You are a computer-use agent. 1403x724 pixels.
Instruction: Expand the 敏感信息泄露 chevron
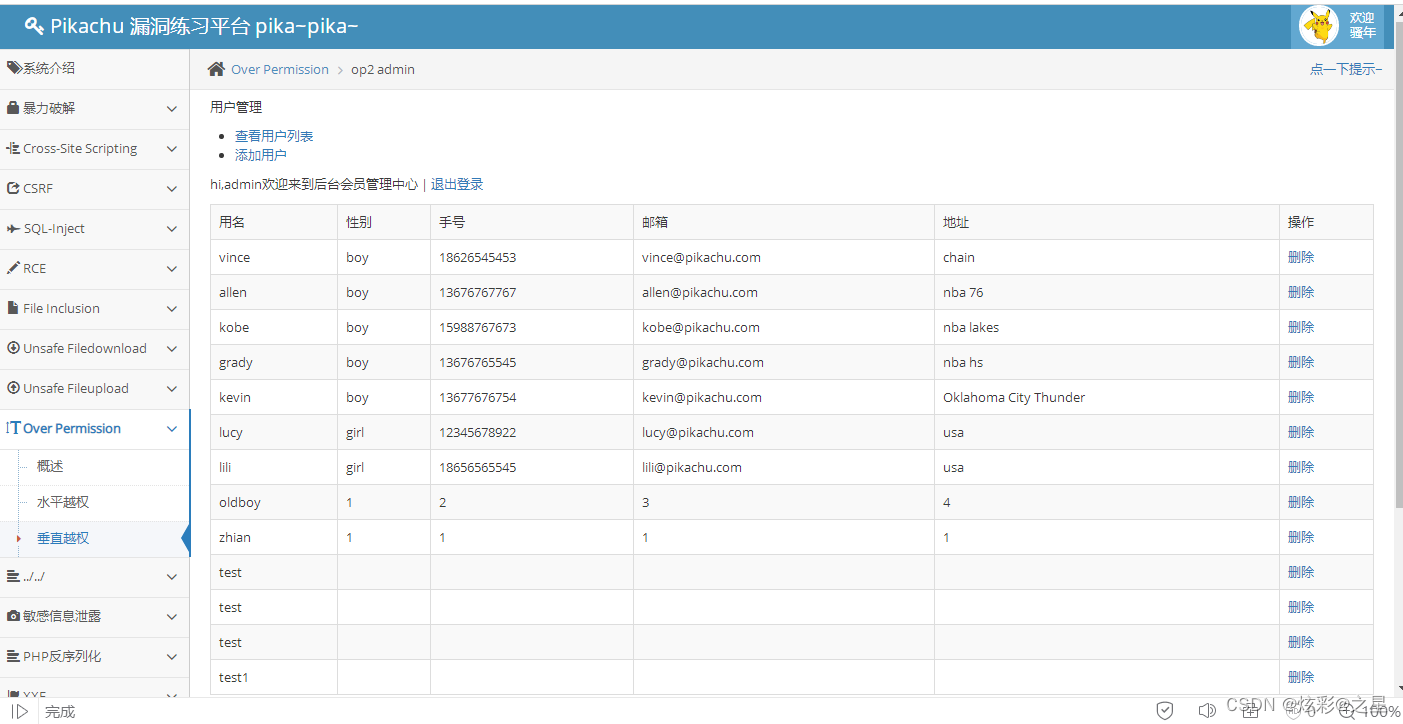coord(172,617)
